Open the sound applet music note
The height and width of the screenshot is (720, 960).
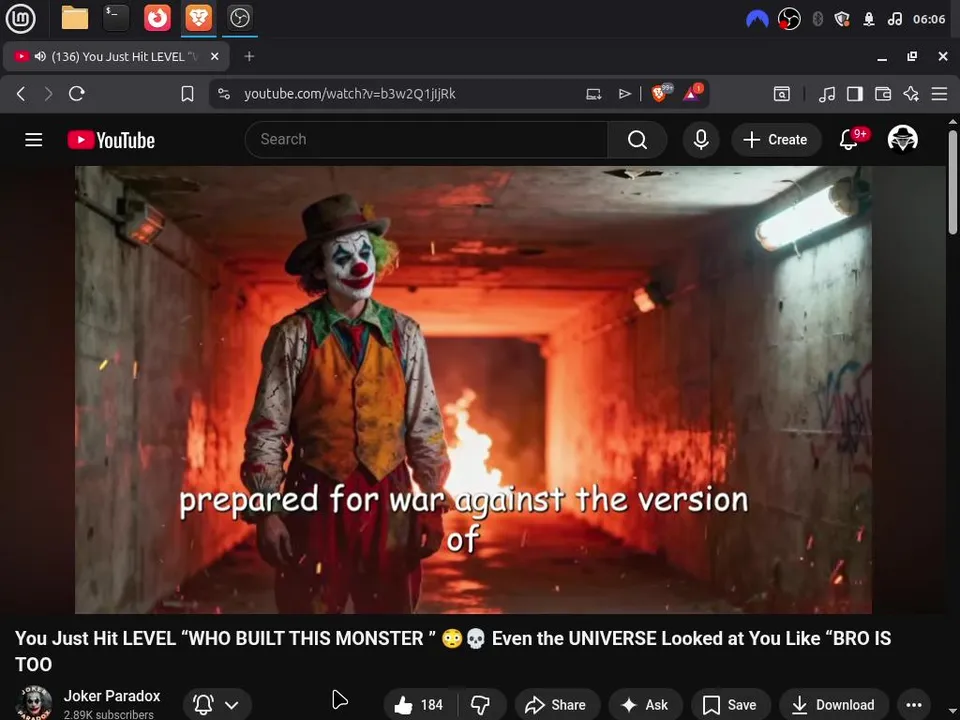894,20
